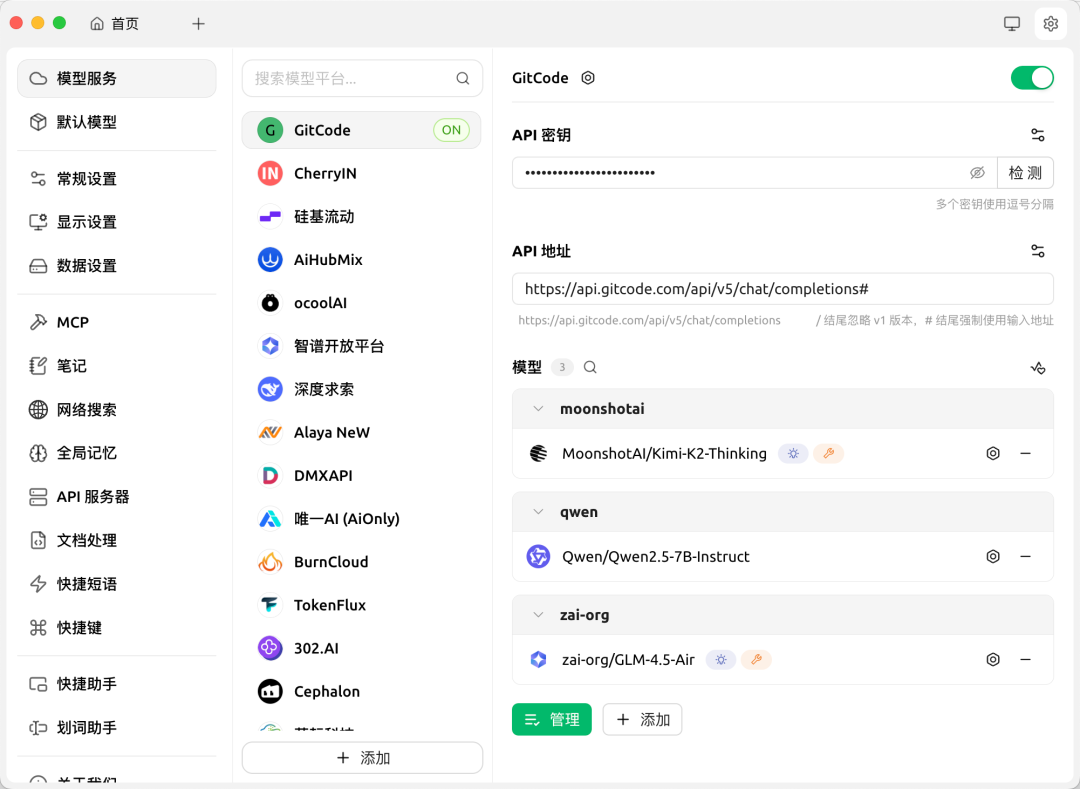Open 笔记 notes settings
Screen dimensions: 1080x789
coord(116,366)
